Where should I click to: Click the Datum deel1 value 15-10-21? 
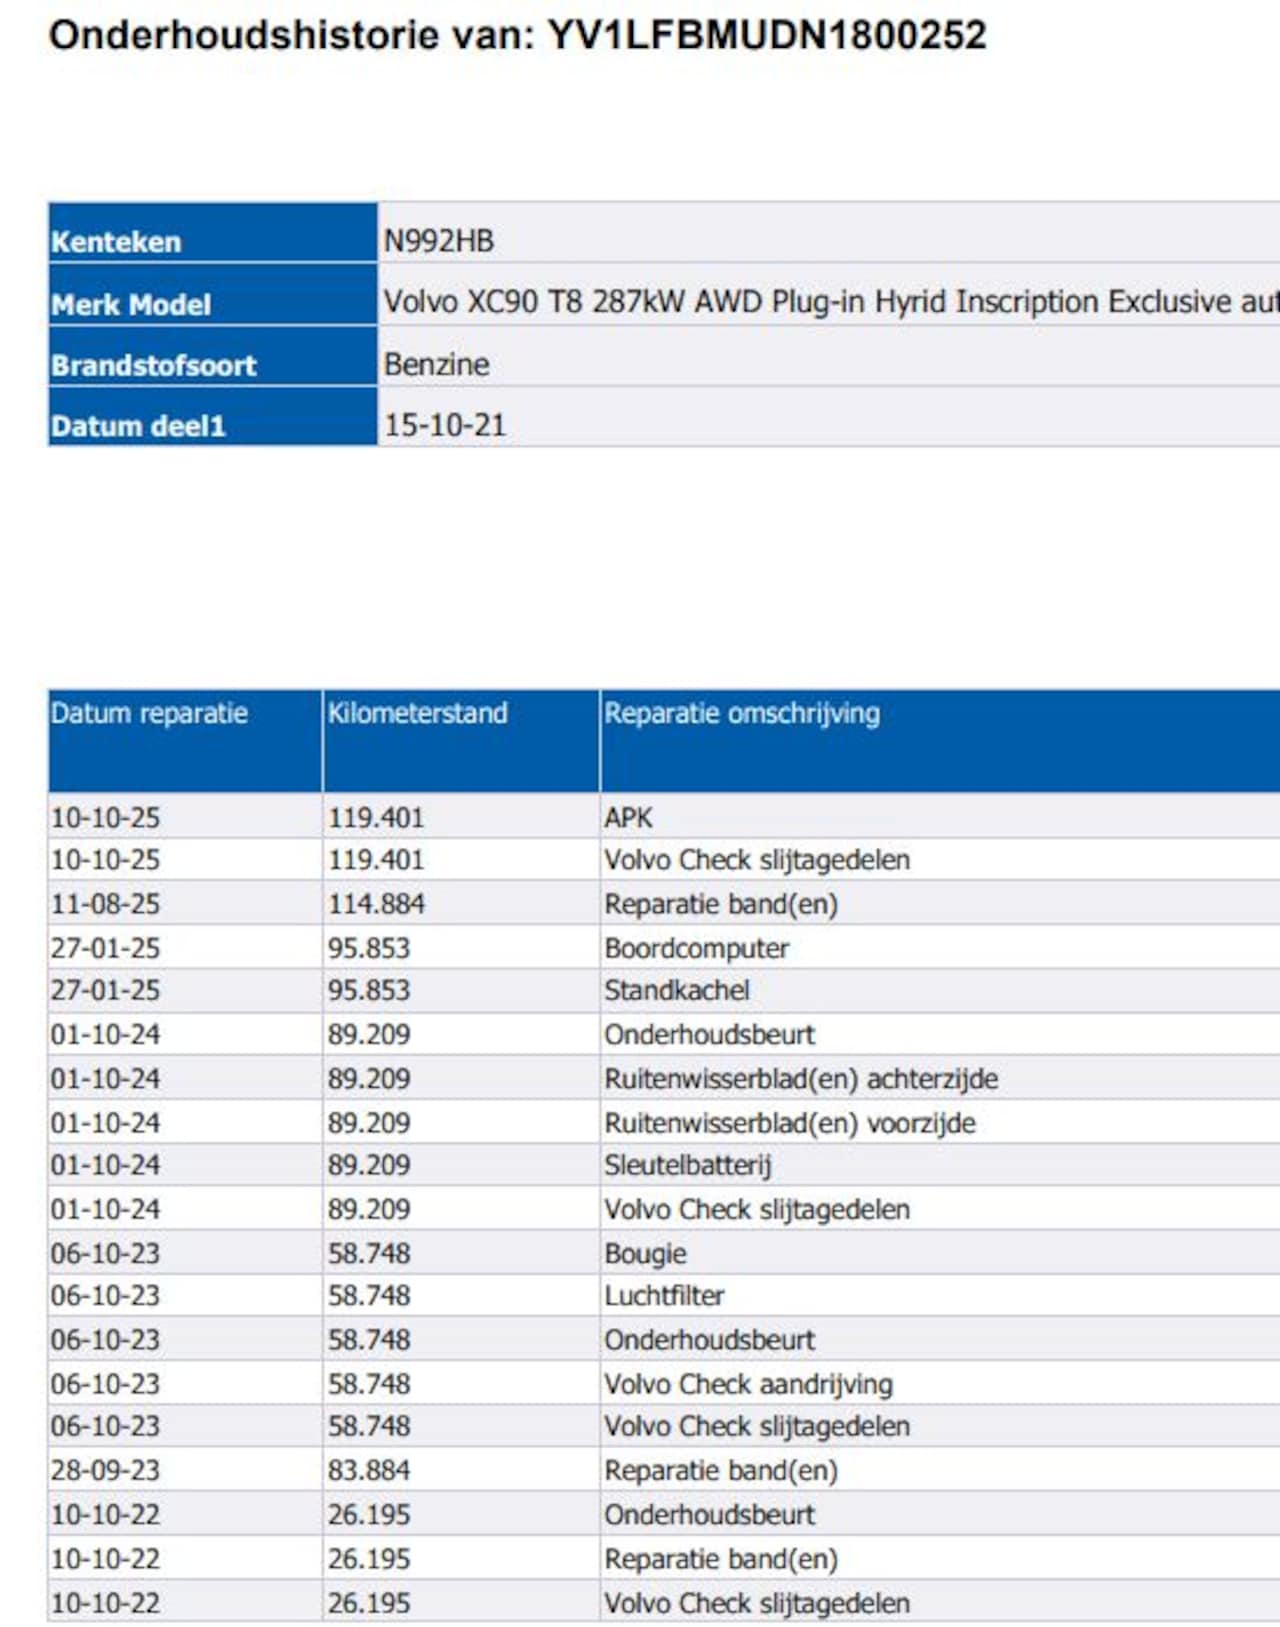click(x=445, y=425)
